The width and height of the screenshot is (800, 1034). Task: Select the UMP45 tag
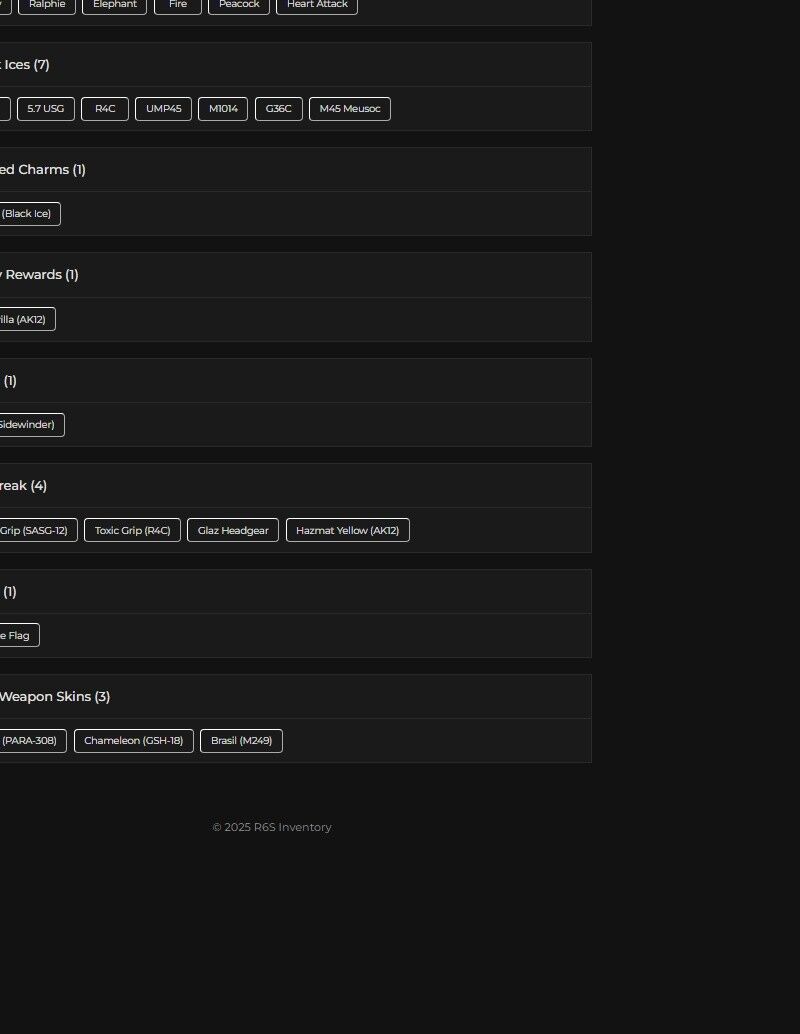[x=163, y=109]
